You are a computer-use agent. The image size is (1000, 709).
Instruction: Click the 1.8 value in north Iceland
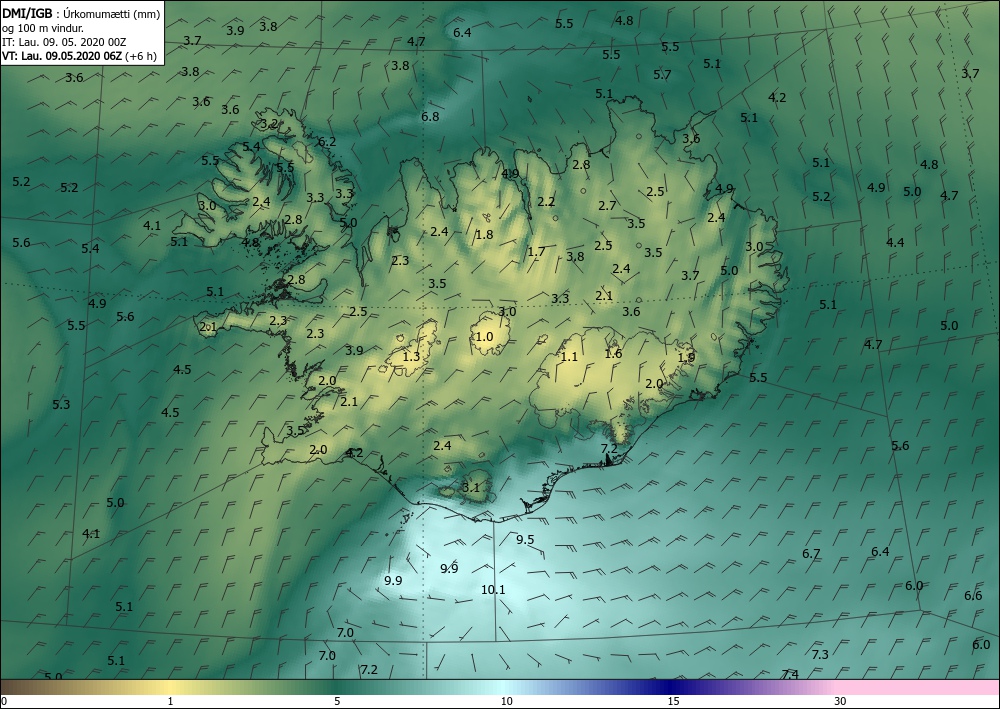point(485,235)
